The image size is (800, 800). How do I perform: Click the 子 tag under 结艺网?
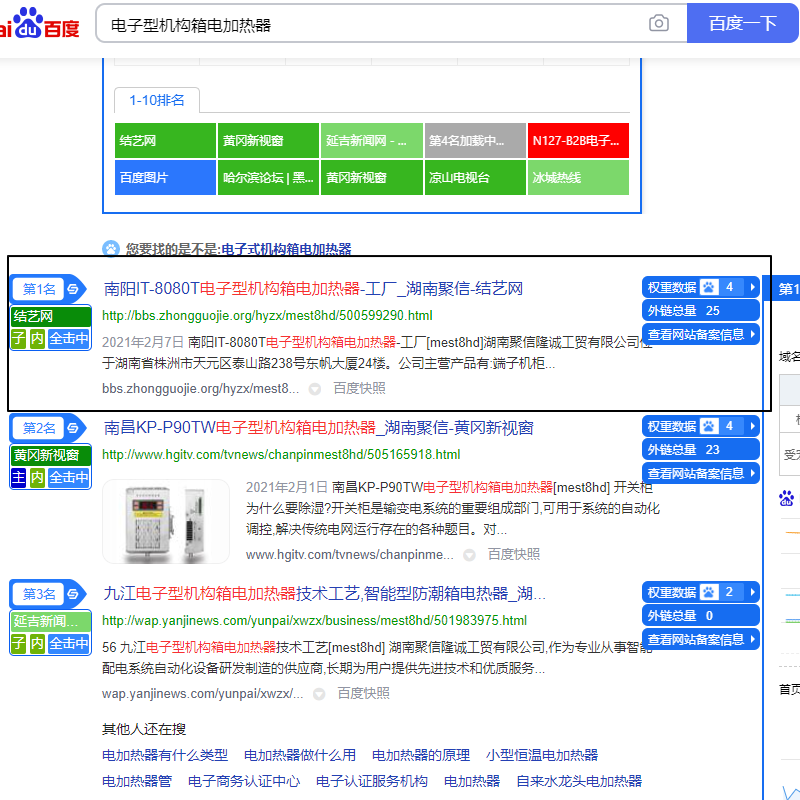click(x=18, y=338)
